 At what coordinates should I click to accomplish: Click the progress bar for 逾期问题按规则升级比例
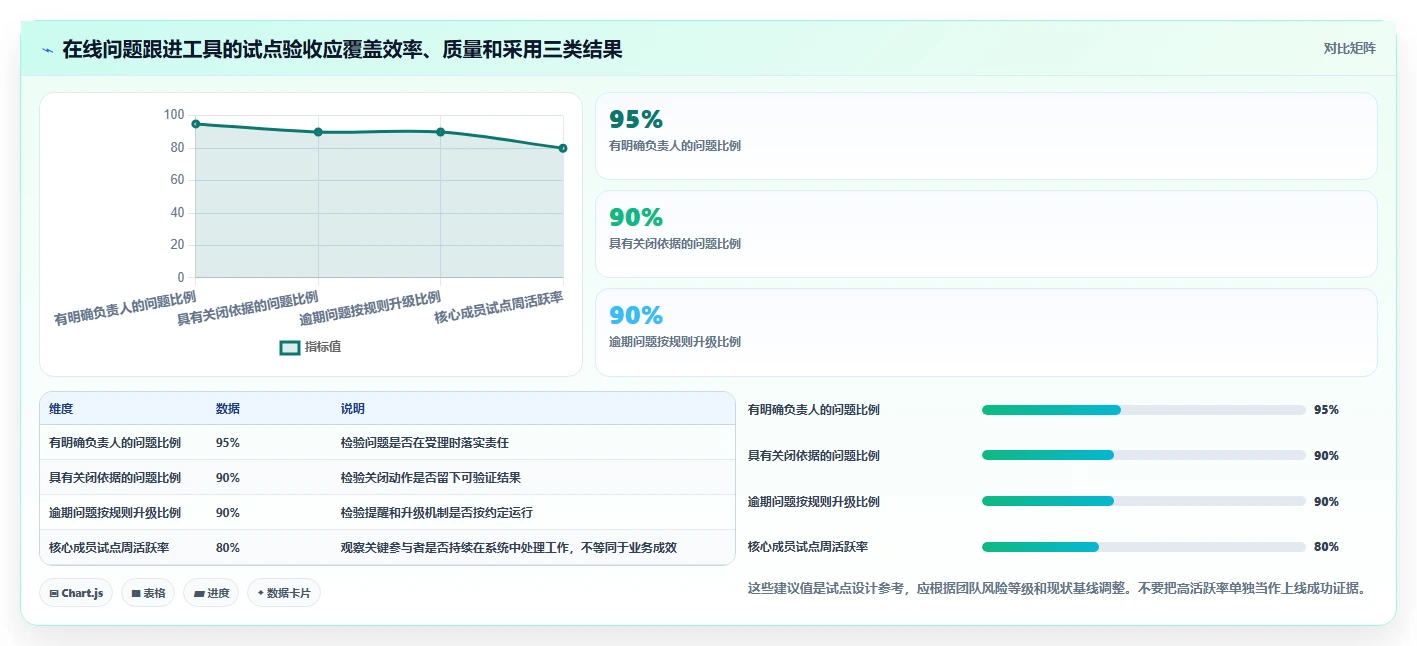(x=1144, y=501)
